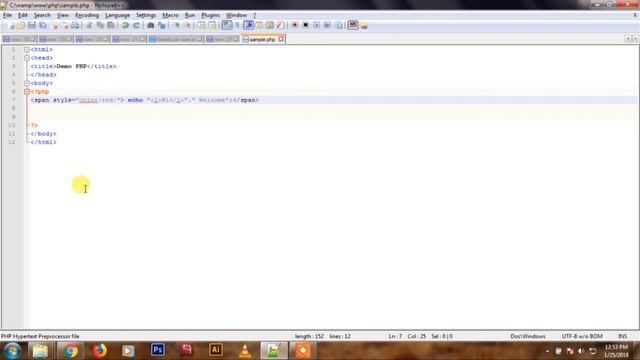
Task: Close the sample.php tab using its X
Action: (281, 39)
